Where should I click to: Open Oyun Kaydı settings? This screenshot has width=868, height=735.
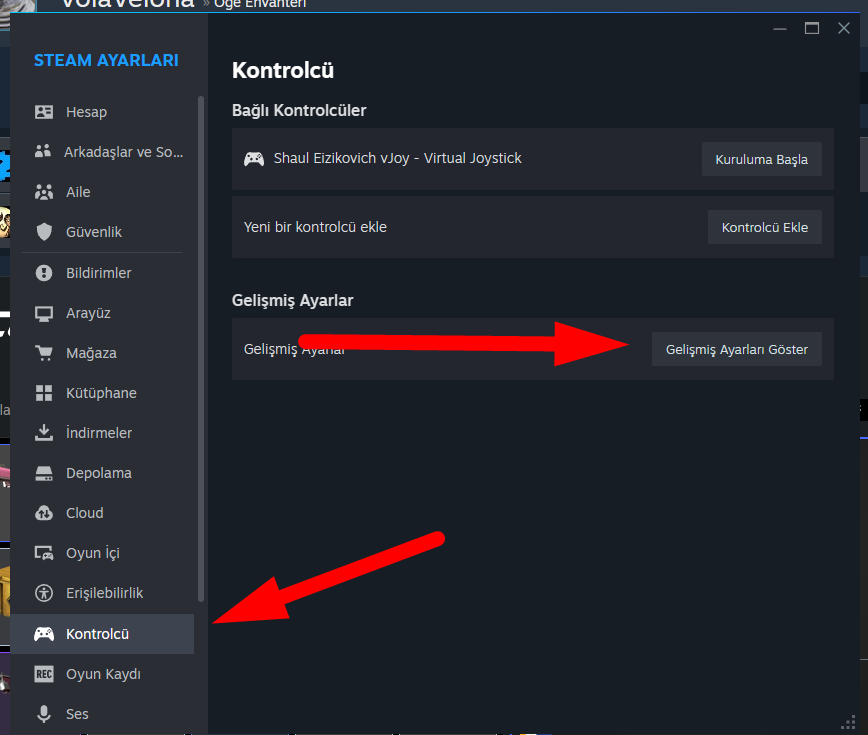[102, 674]
